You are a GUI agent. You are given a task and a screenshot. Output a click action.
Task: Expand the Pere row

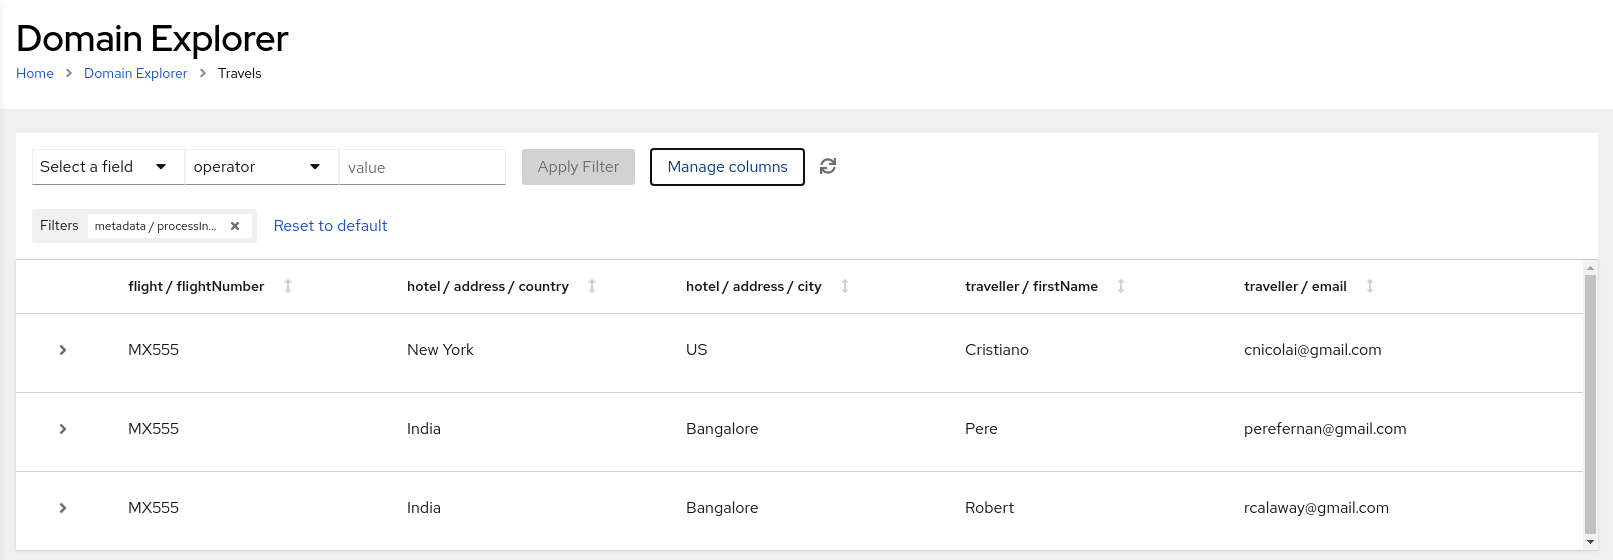click(x=63, y=429)
